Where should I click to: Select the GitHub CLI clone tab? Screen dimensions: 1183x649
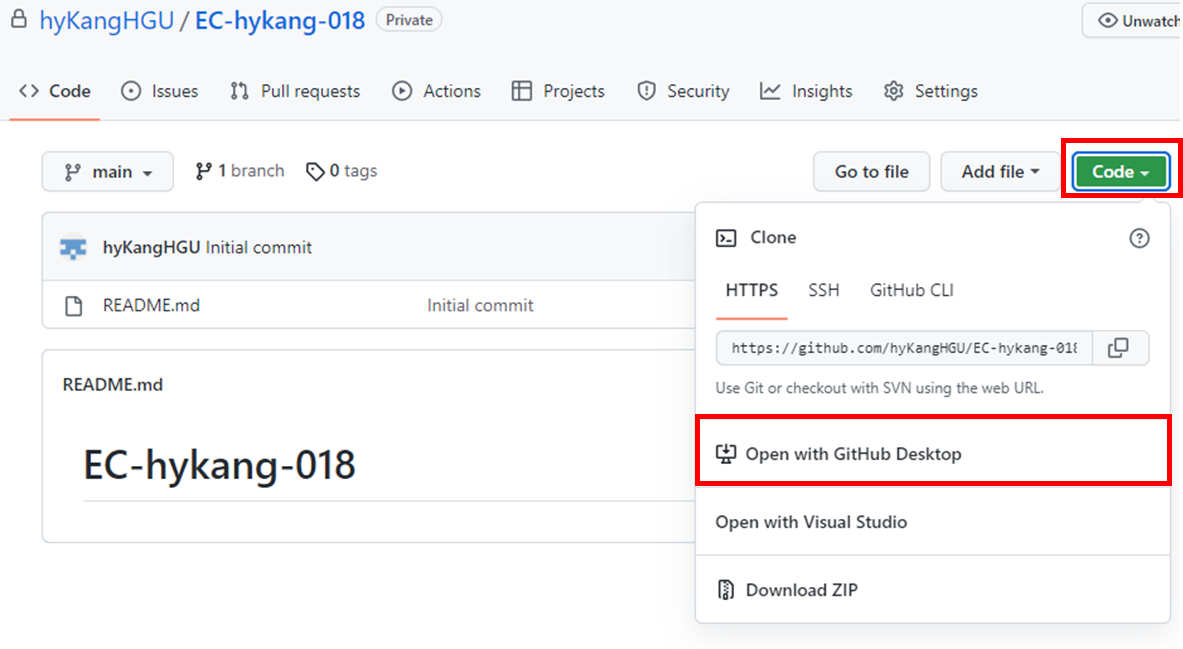click(x=911, y=290)
